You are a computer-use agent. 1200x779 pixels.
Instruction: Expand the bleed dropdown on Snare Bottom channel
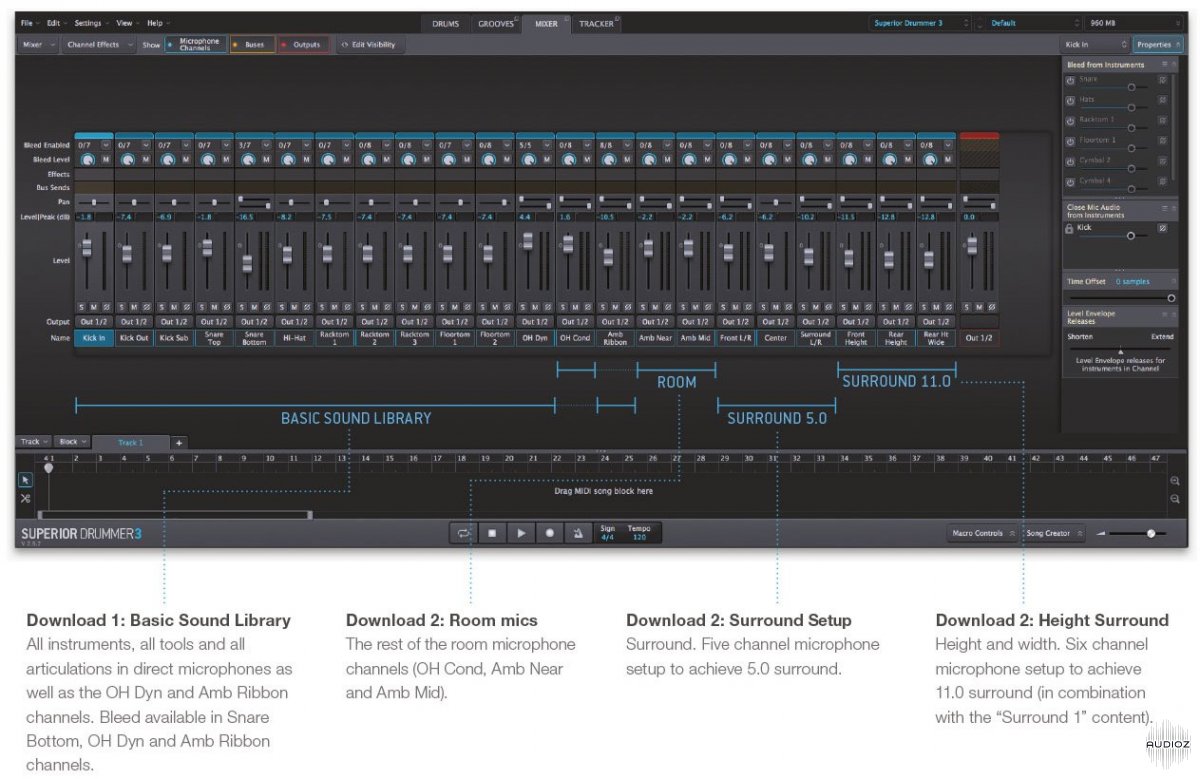pos(268,145)
